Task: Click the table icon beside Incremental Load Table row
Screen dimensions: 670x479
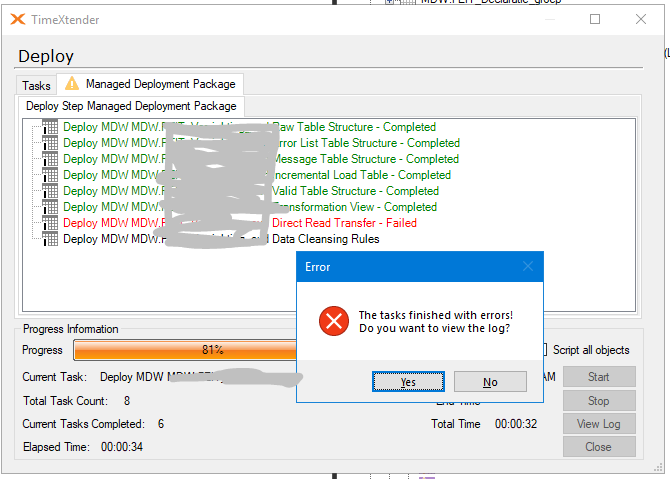Action: pyautogui.click(x=50, y=175)
